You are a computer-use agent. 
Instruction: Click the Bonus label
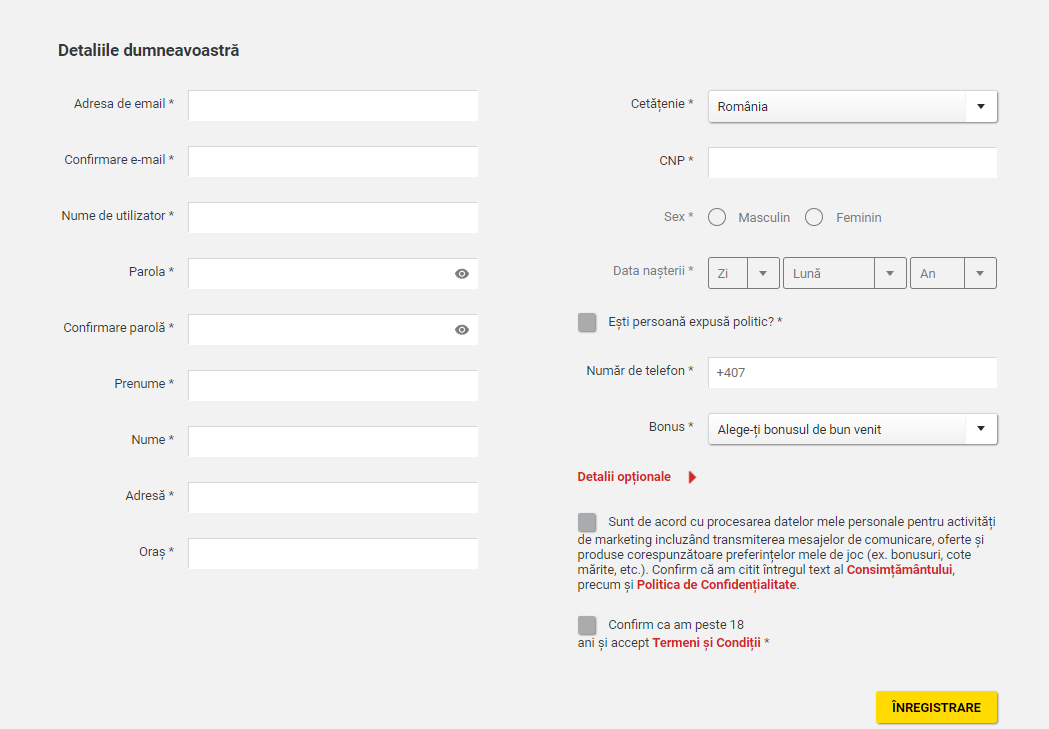click(x=671, y=427)
